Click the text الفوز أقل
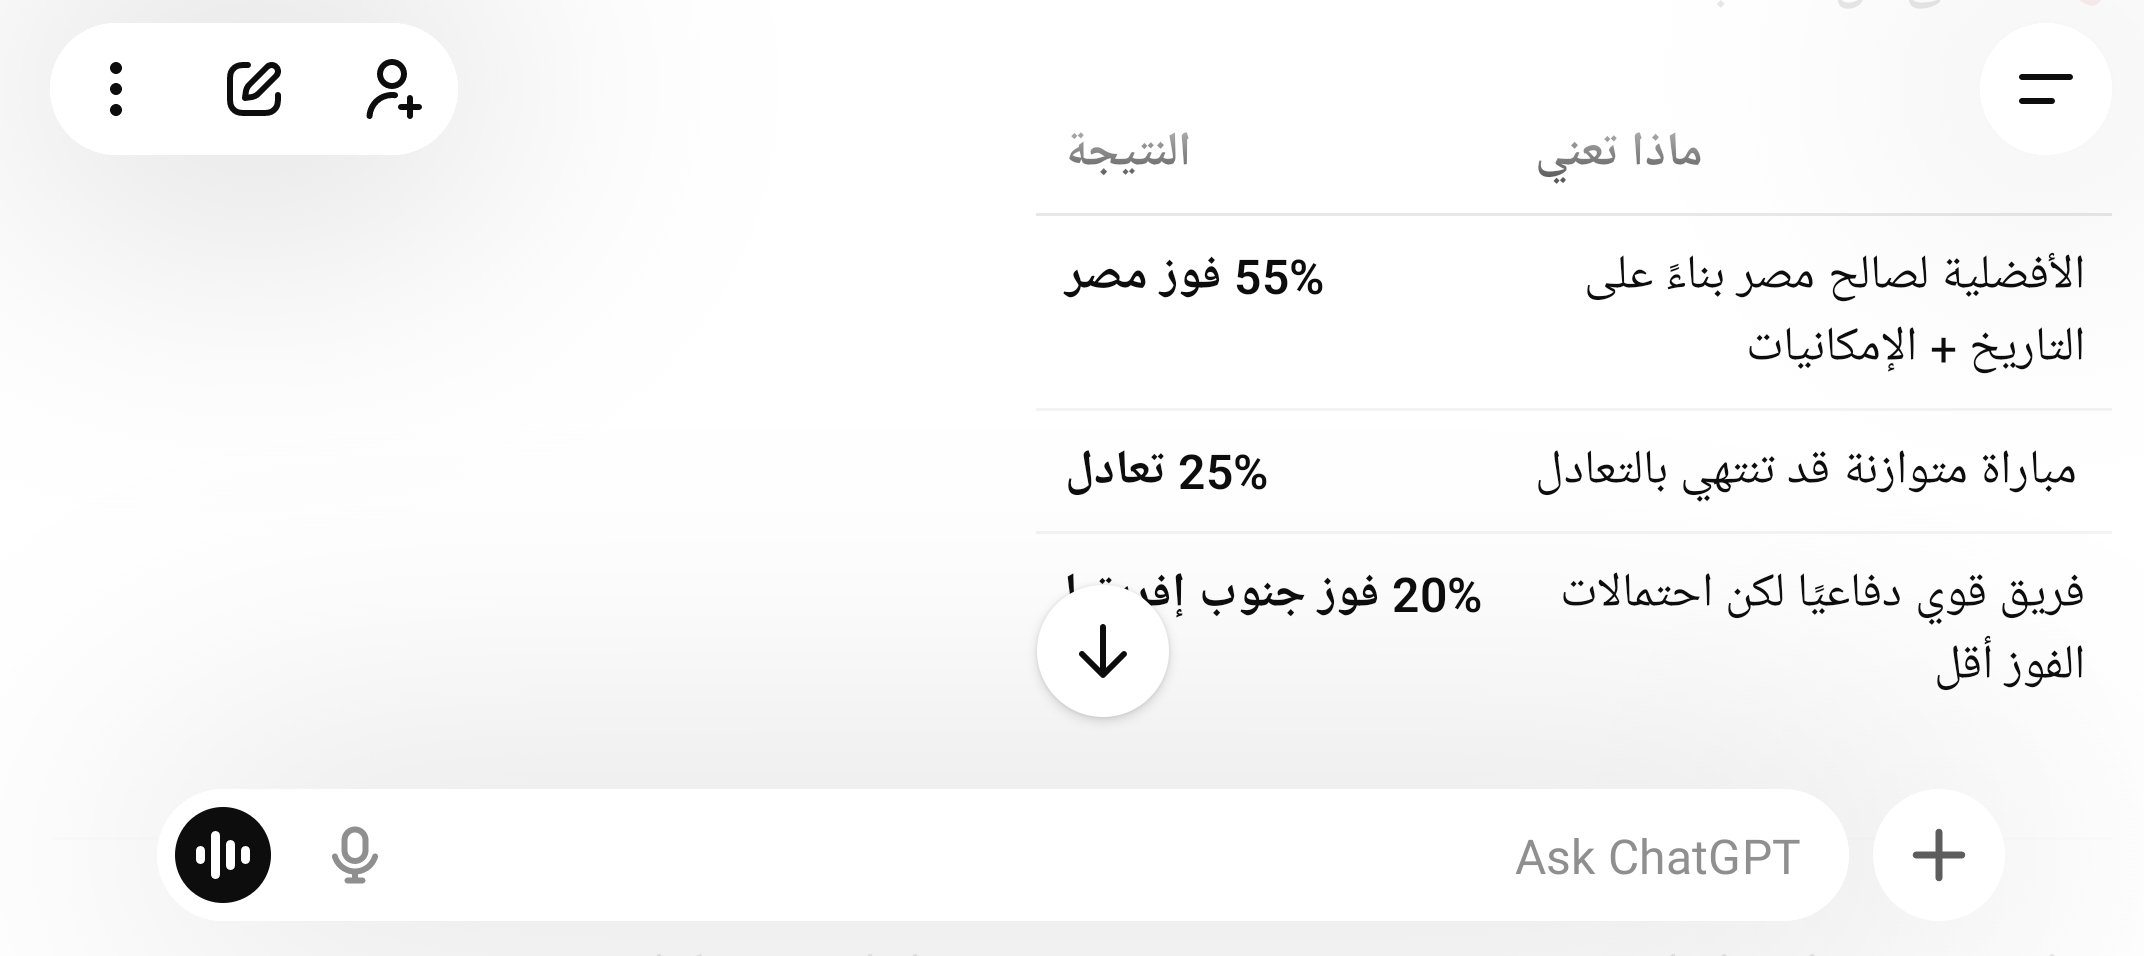Screen dimensions: 2144x956 (2010, 664)
